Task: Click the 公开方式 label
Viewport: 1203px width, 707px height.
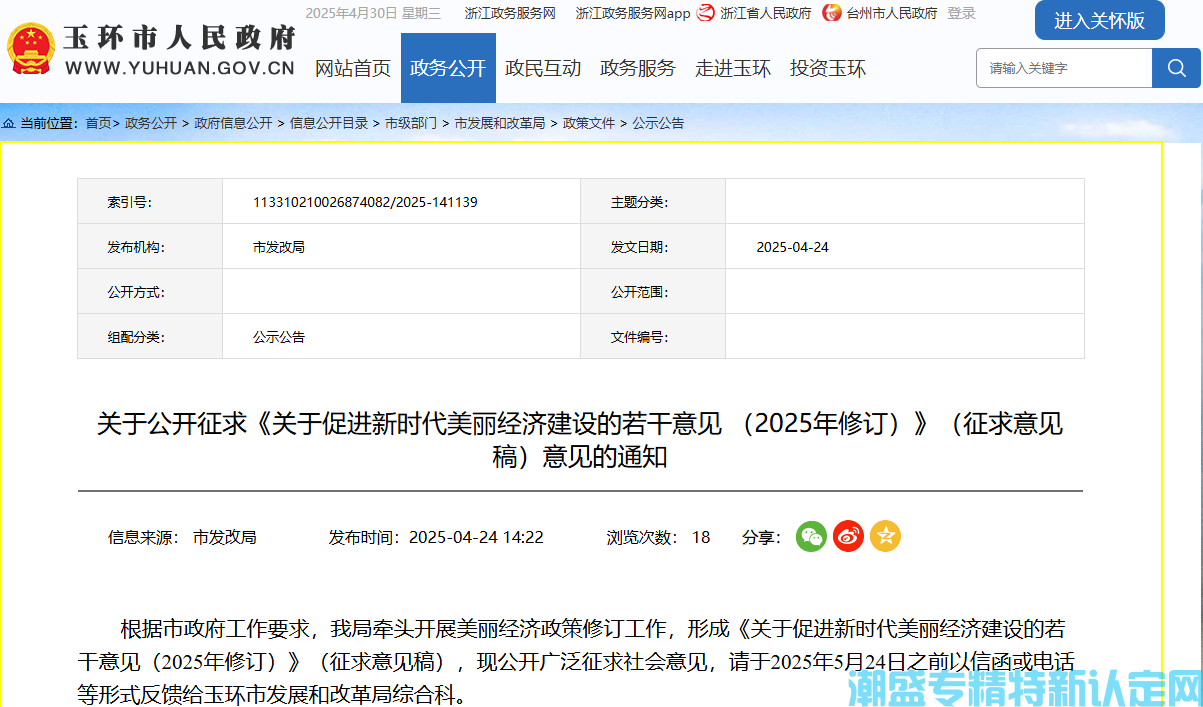Action: (x=136, y=292)
